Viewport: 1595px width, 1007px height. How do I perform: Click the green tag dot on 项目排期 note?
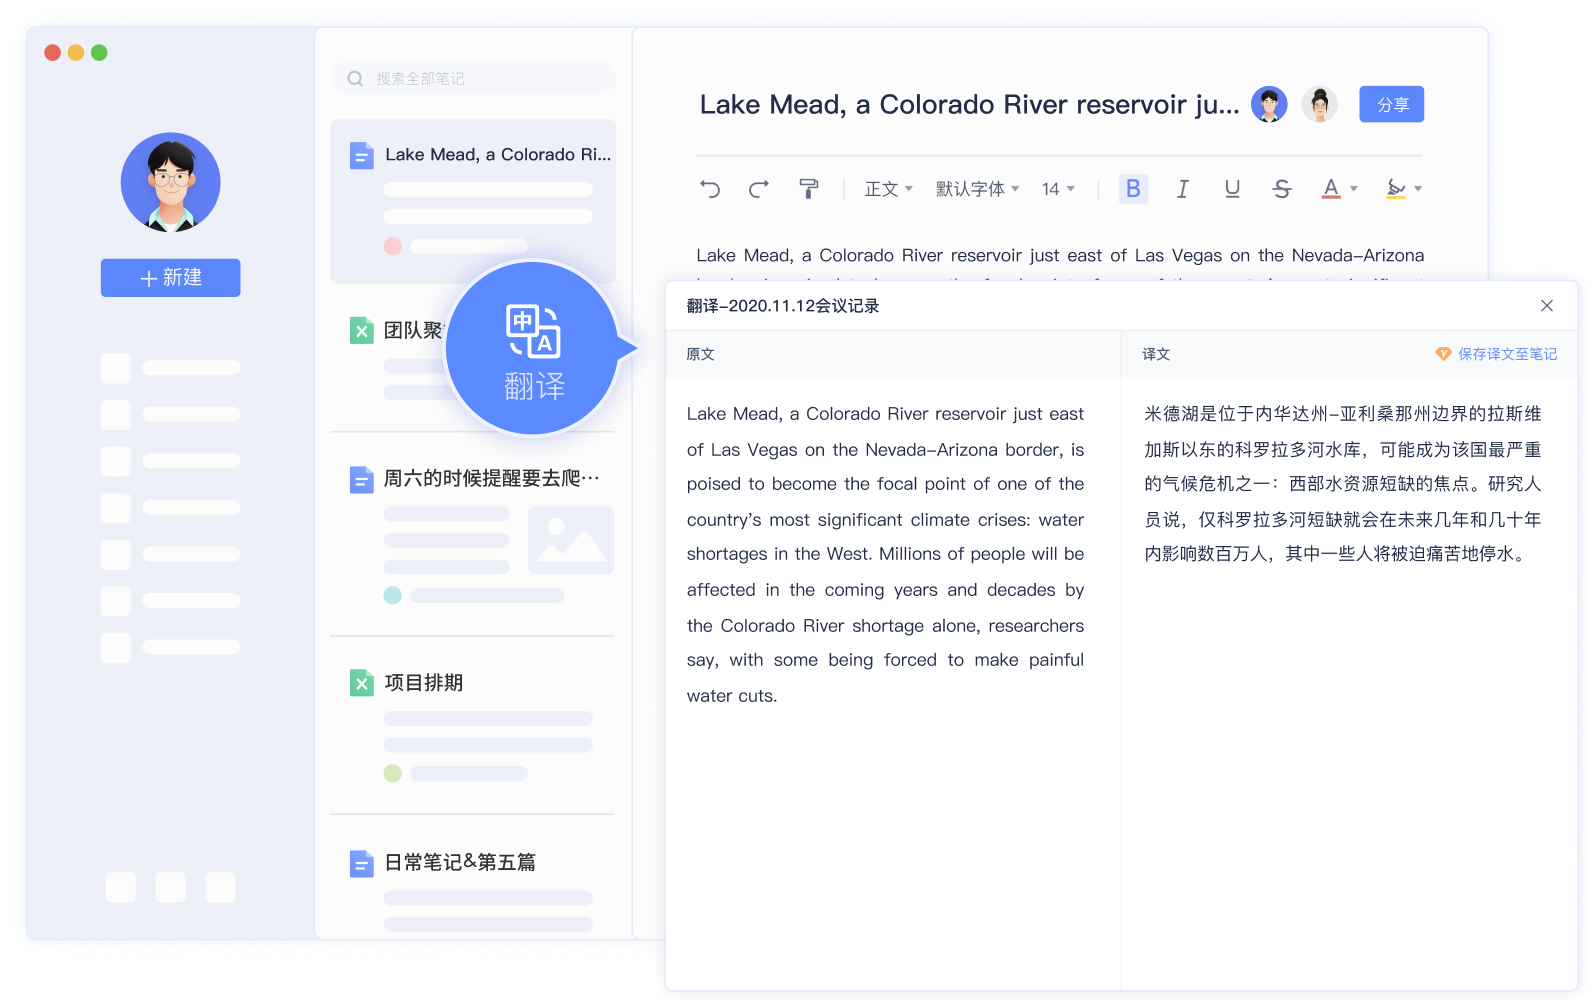[392, 773]
